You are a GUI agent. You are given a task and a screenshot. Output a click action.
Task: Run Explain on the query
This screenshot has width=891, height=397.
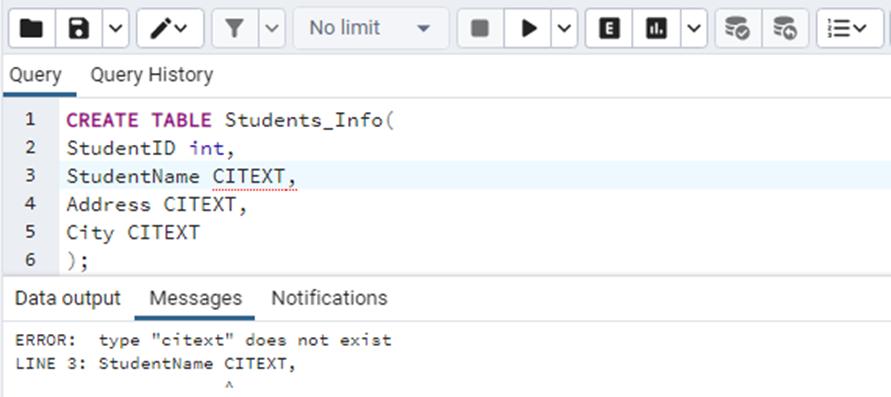609,28
